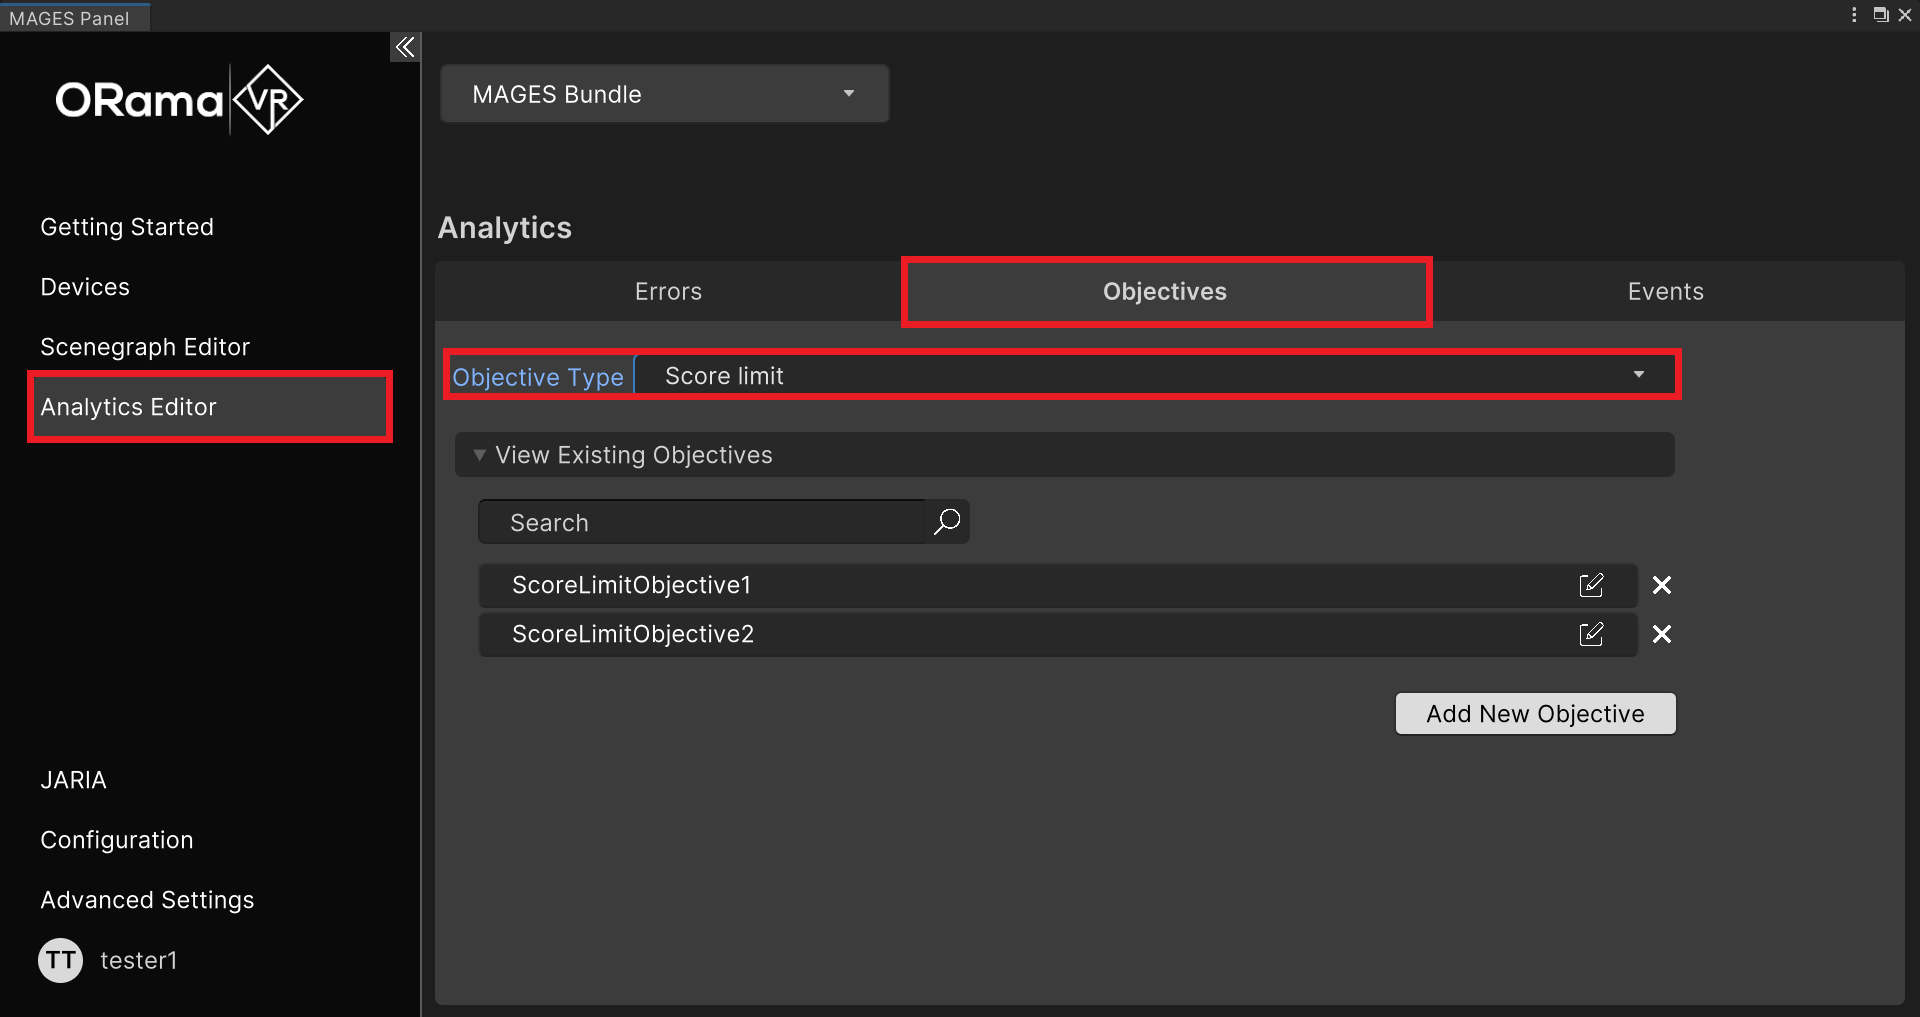The height and width of the screenshot is (1017, 1920).
Task: Select the ScoreLimitObjective2 list entry
Action: [x=1000, y=634]
